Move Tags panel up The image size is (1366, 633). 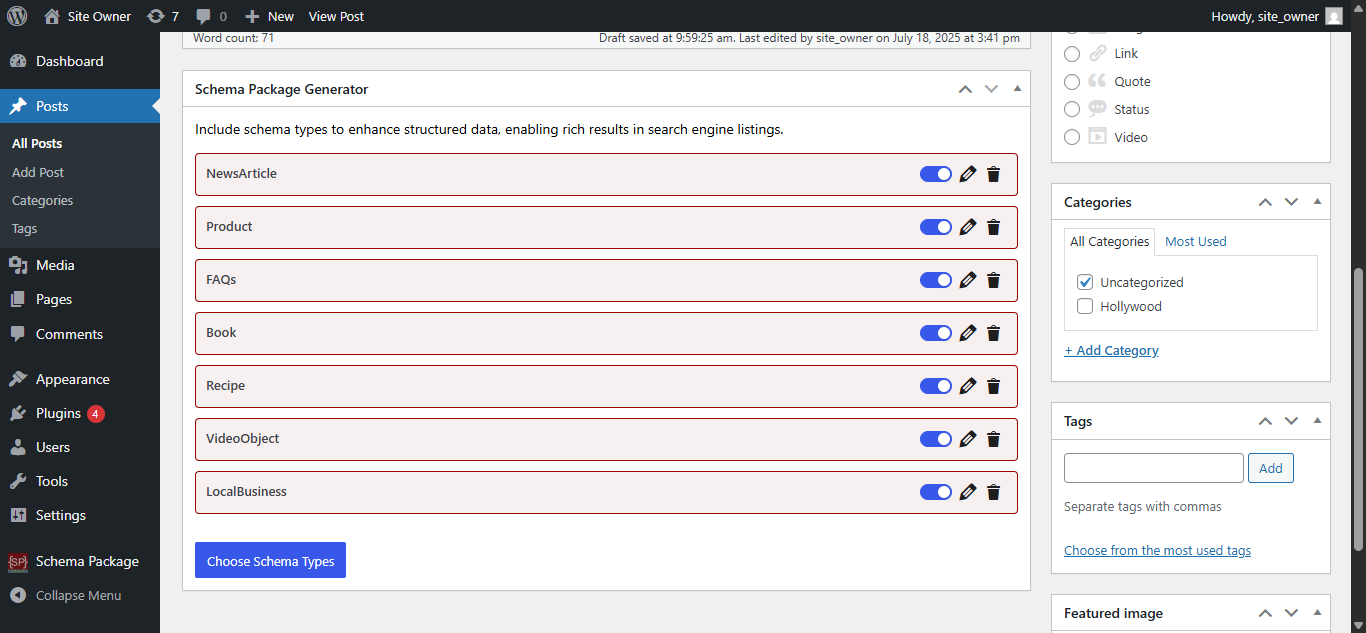(x=1265, y=421)
